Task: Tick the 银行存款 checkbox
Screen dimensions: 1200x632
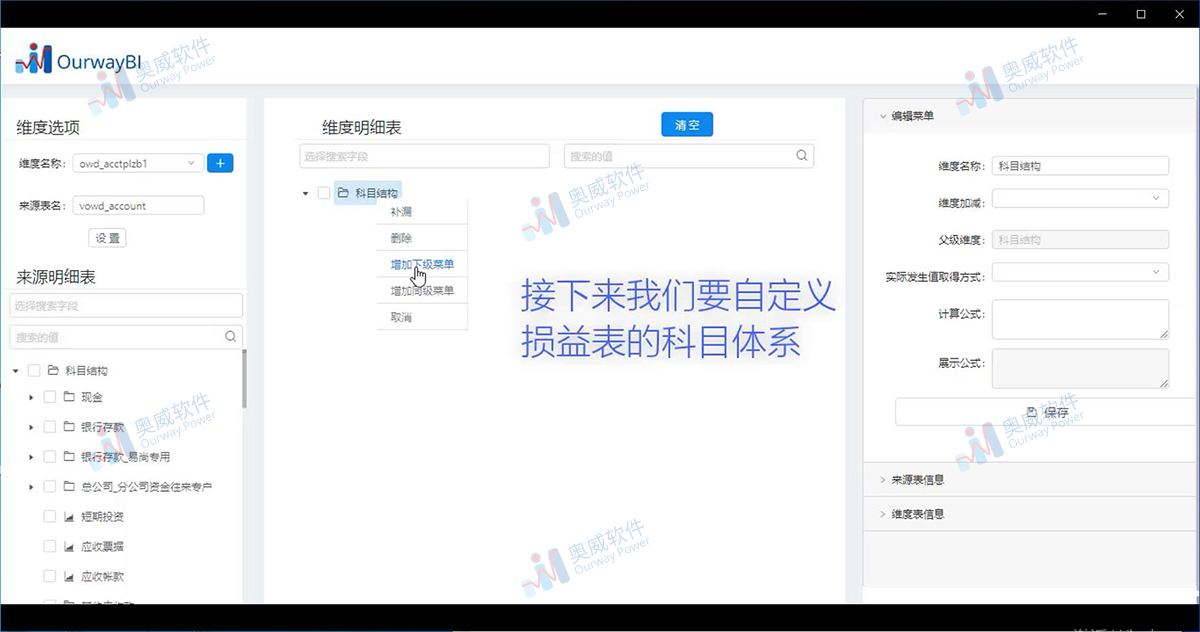Action: click(x=50, y=427)
